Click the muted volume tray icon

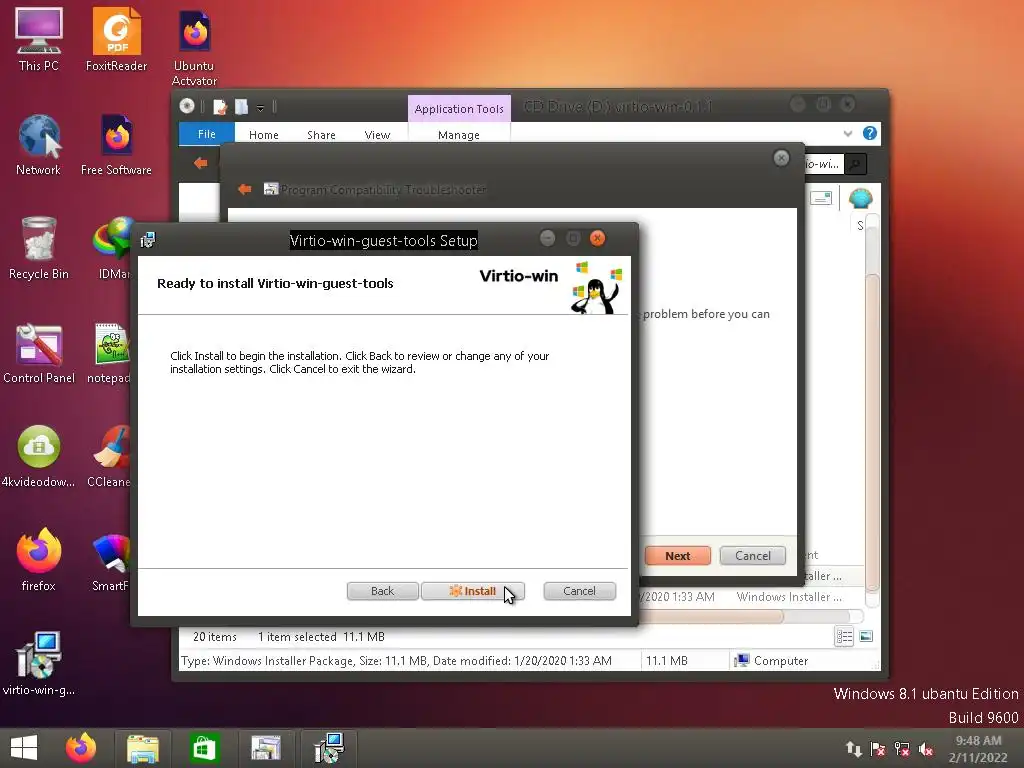pyautogui.click(x=926, y=749)
